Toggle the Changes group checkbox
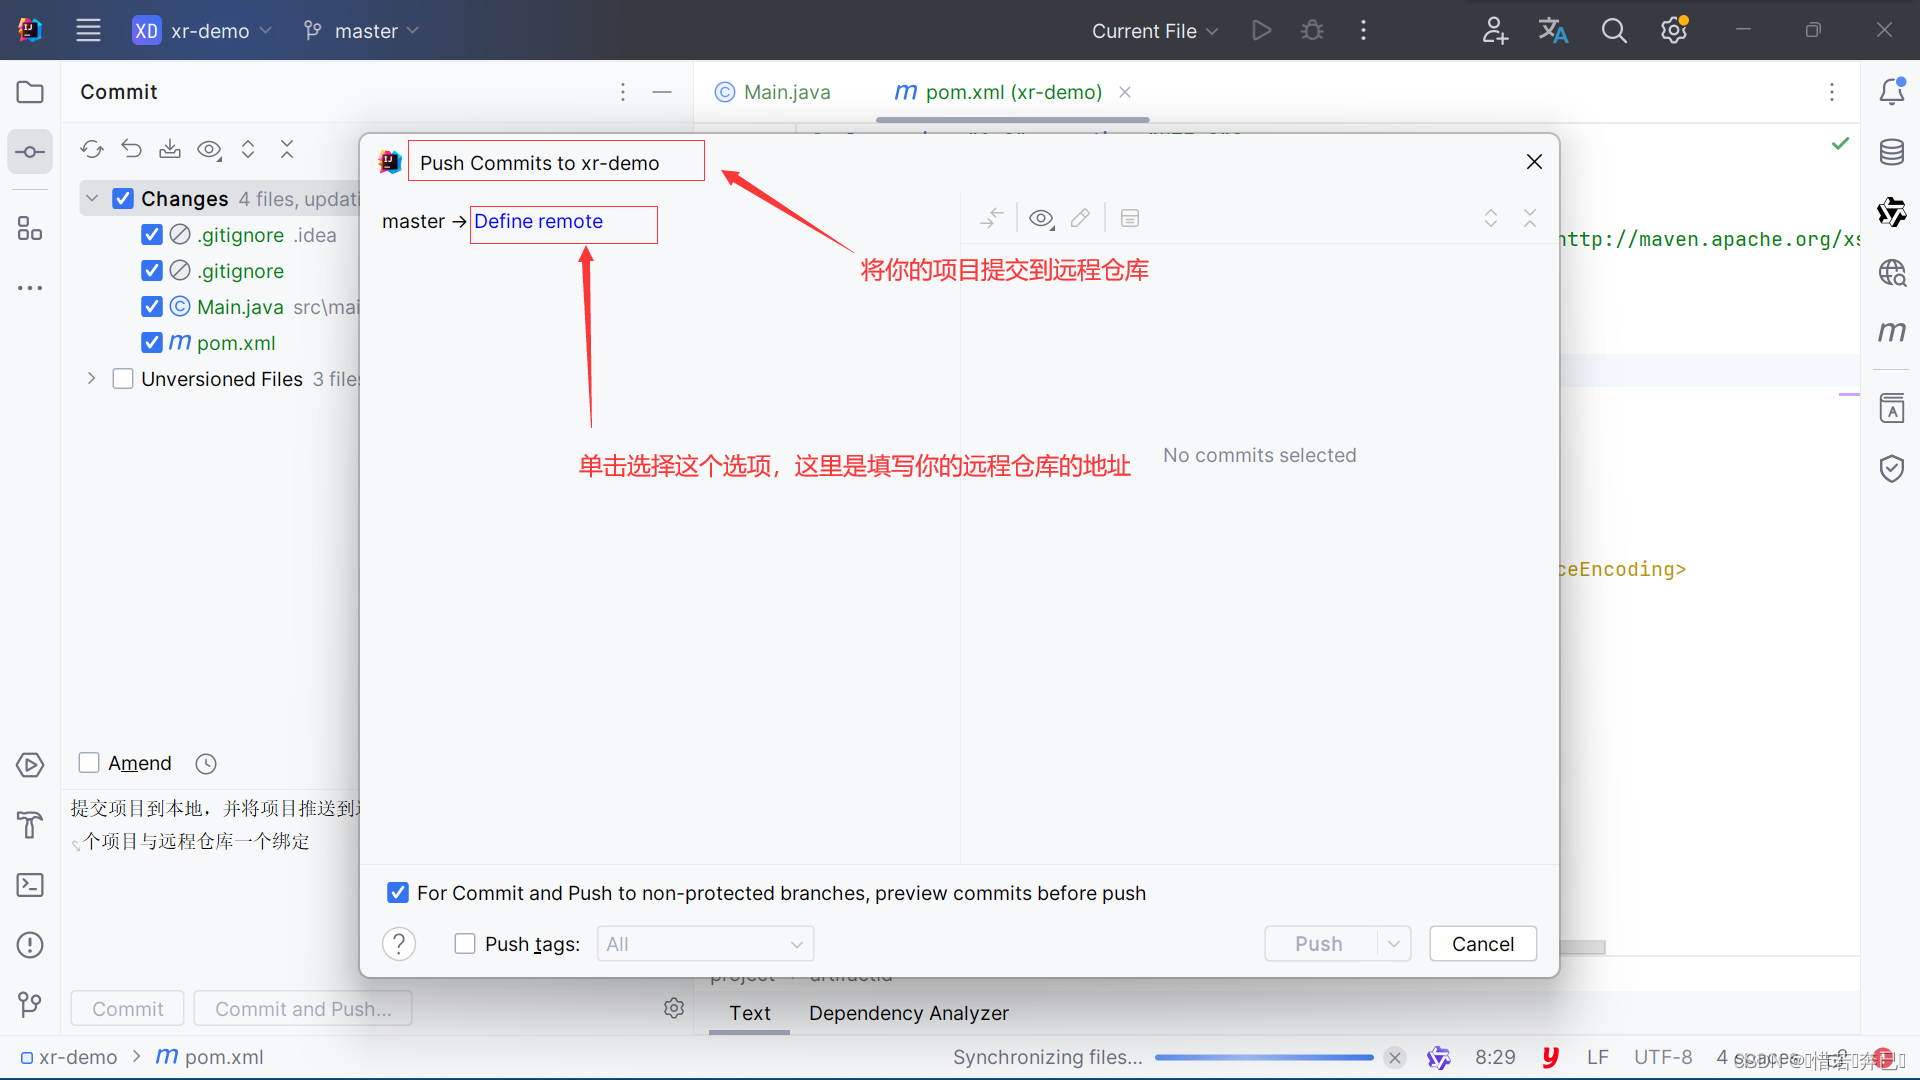1920x1080 pixels. pyautogui.click(x=123, y=199)
